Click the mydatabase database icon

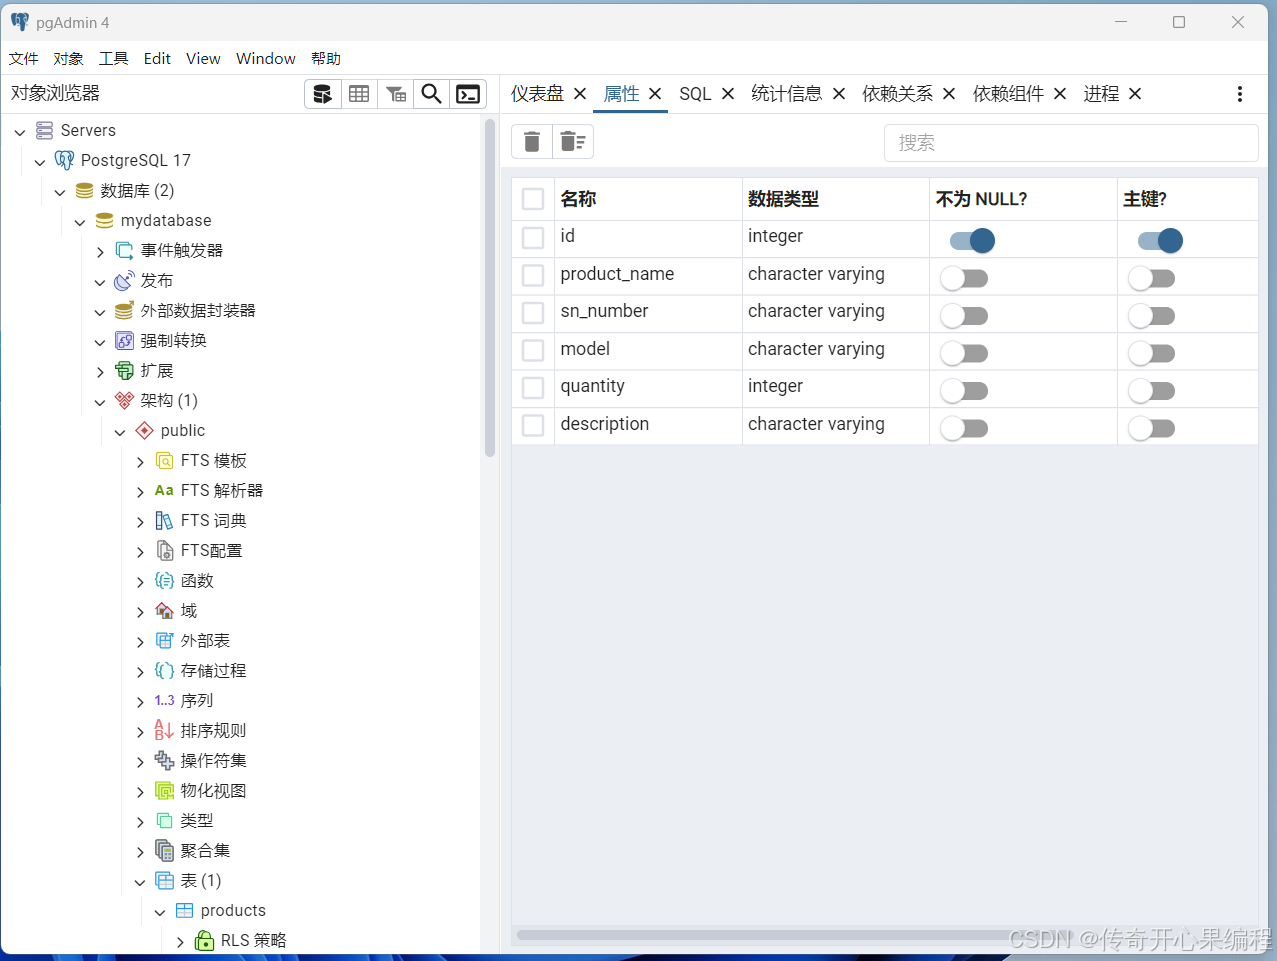(x=104, y=220)
